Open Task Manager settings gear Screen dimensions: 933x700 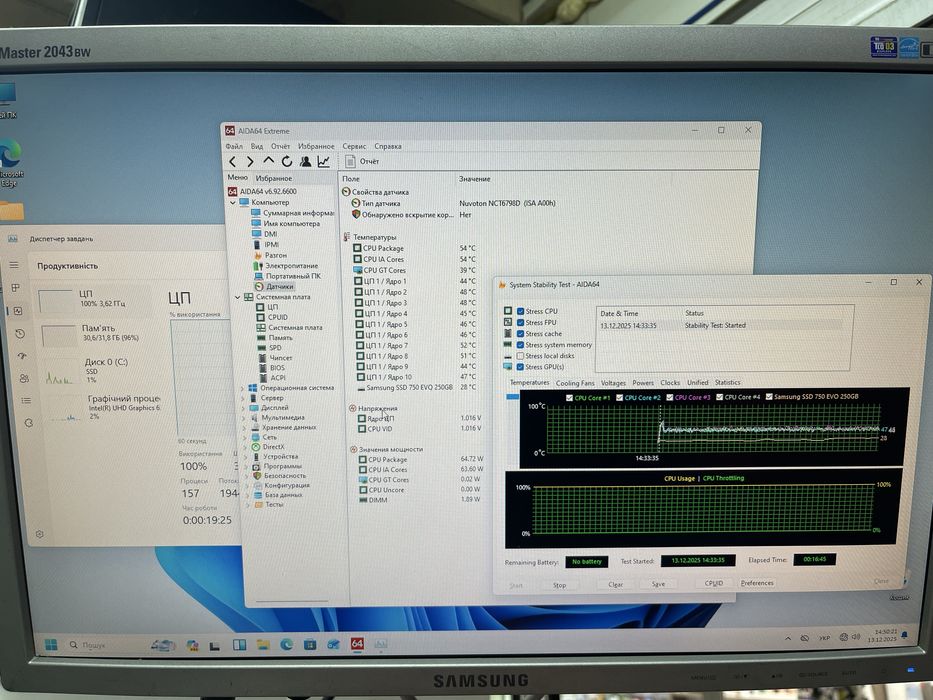pos(39,534)
